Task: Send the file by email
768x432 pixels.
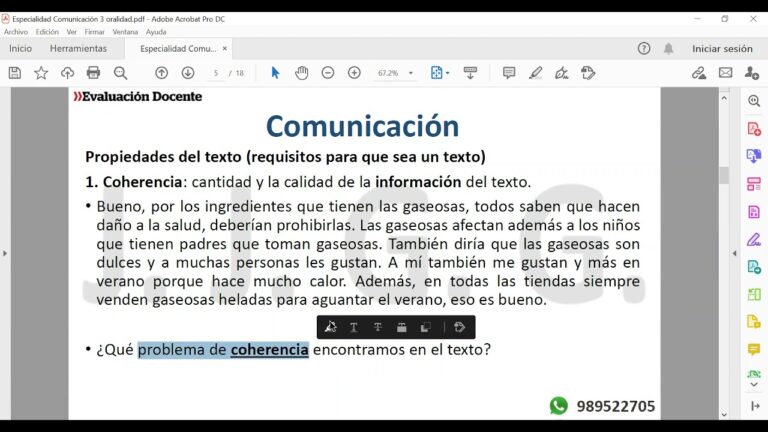Action: (x=725, y=73)
